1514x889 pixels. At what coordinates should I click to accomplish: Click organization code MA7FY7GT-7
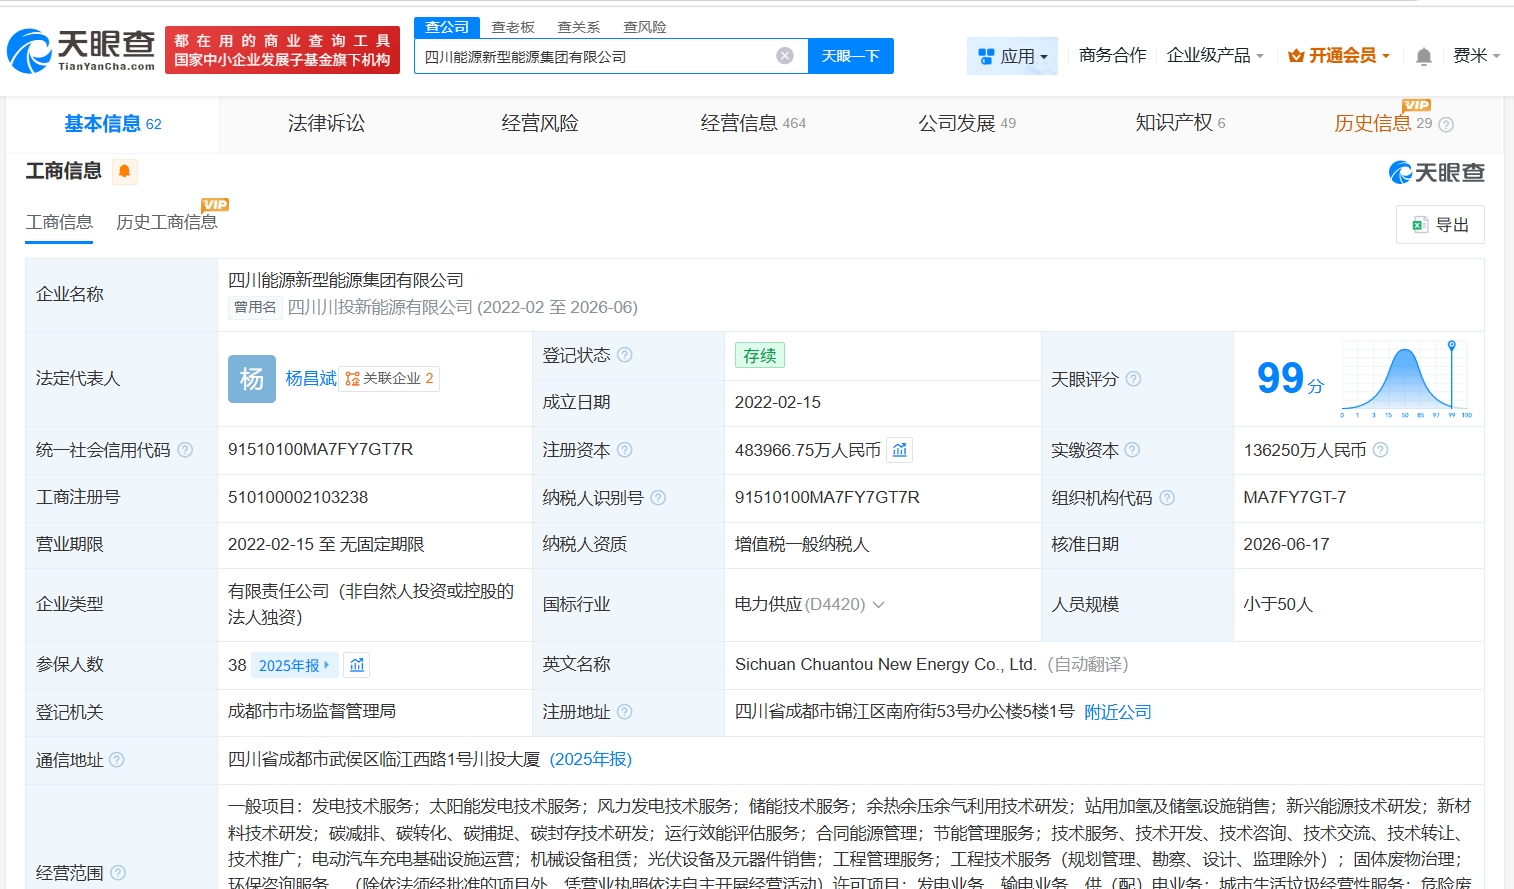(x=1294, y=498)
